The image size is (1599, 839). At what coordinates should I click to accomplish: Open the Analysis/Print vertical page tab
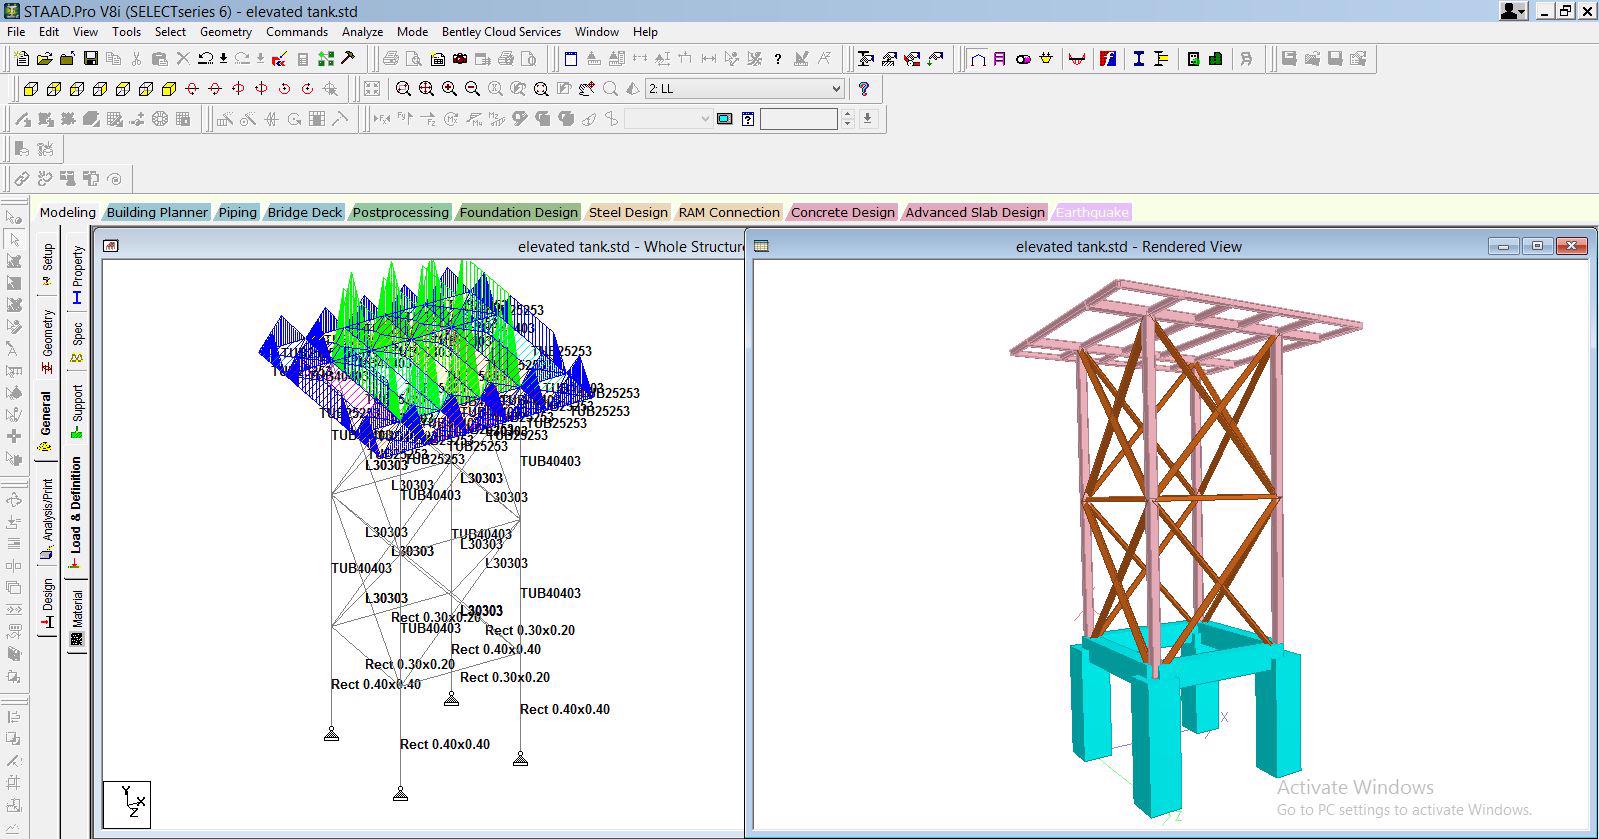coord(47,519)
